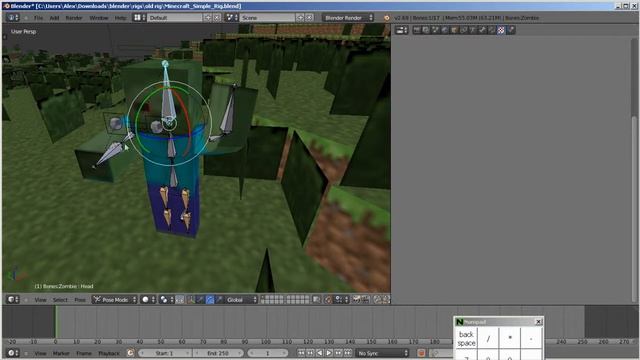Screen dimensions: 640x360
Task: Toggle lock camera and layers to scene
Action: (x=316, y=300)
